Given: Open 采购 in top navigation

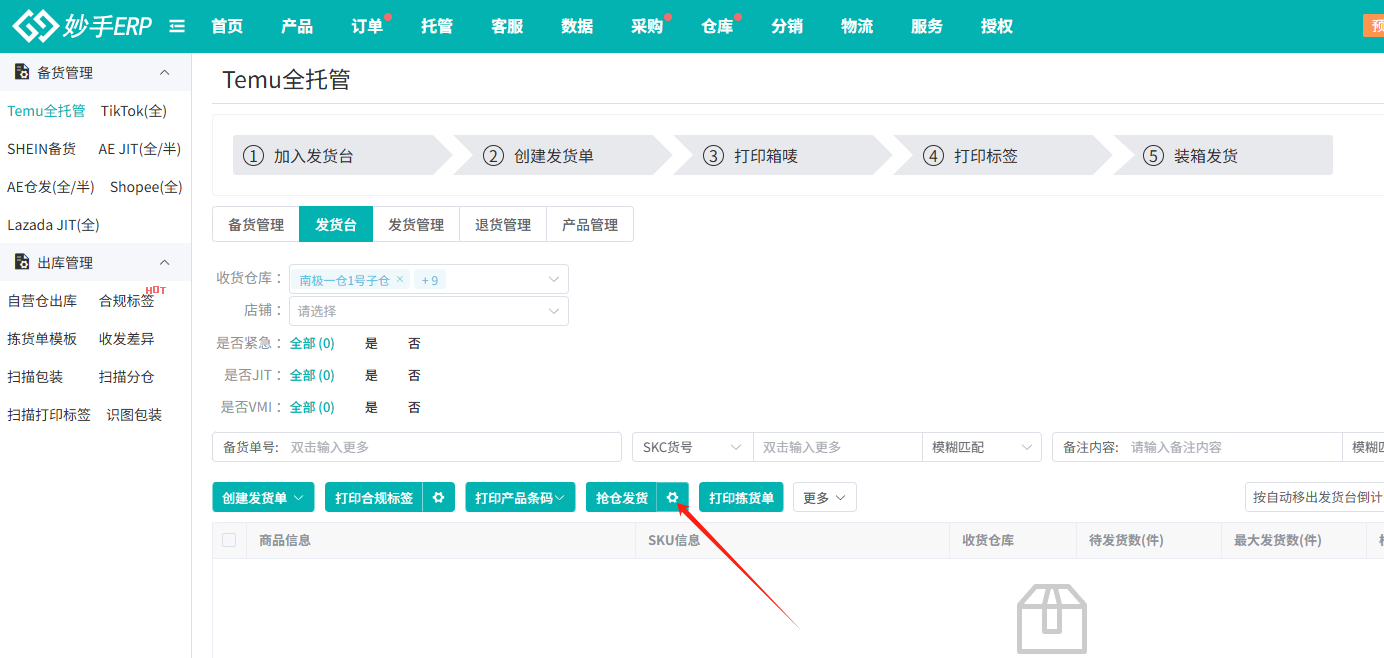Looking at the screenshot, I should (647, 26).
